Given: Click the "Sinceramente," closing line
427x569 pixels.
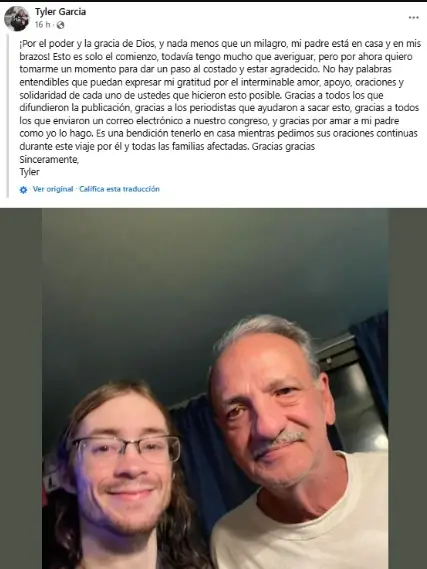Looking at the screenshot, I should (49, 159).
